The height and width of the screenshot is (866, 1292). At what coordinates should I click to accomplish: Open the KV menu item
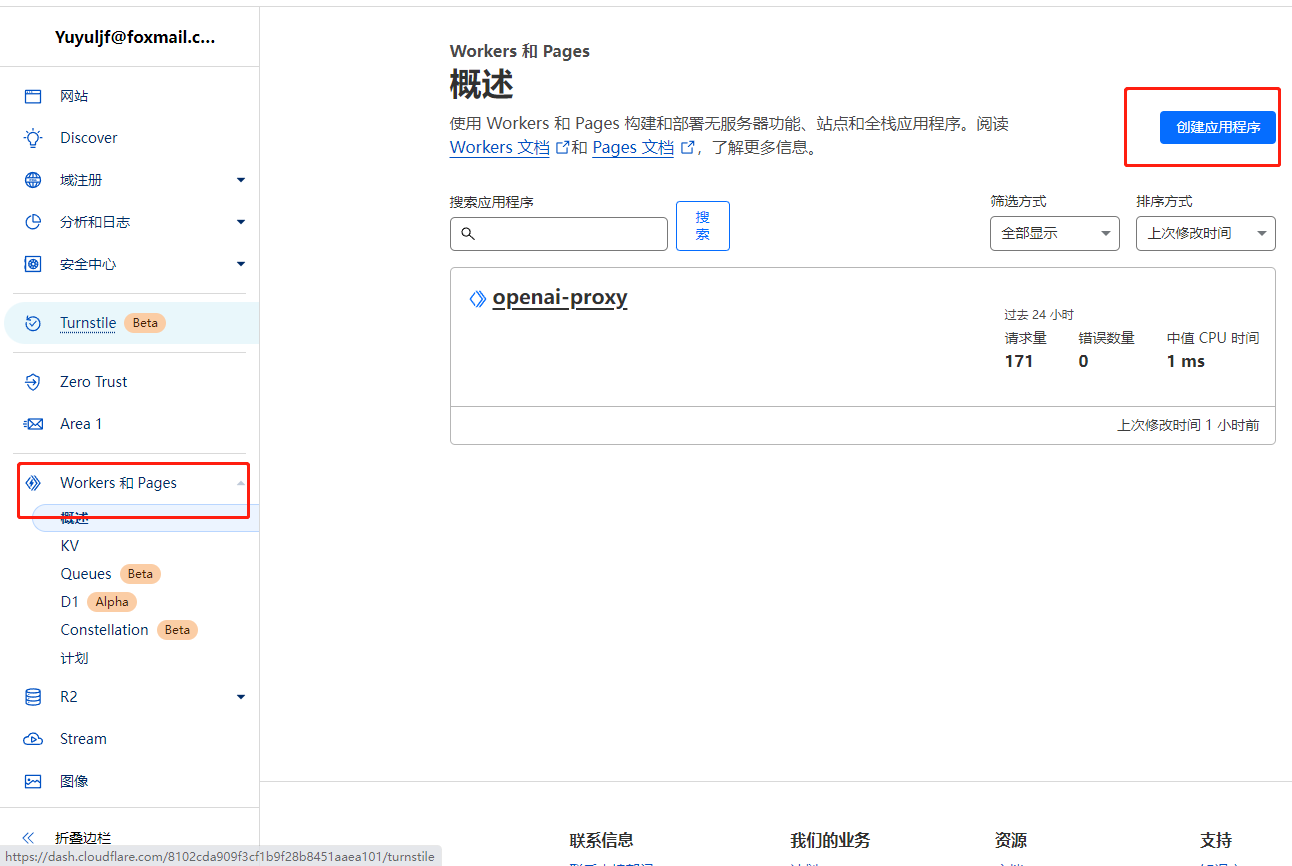70,545
